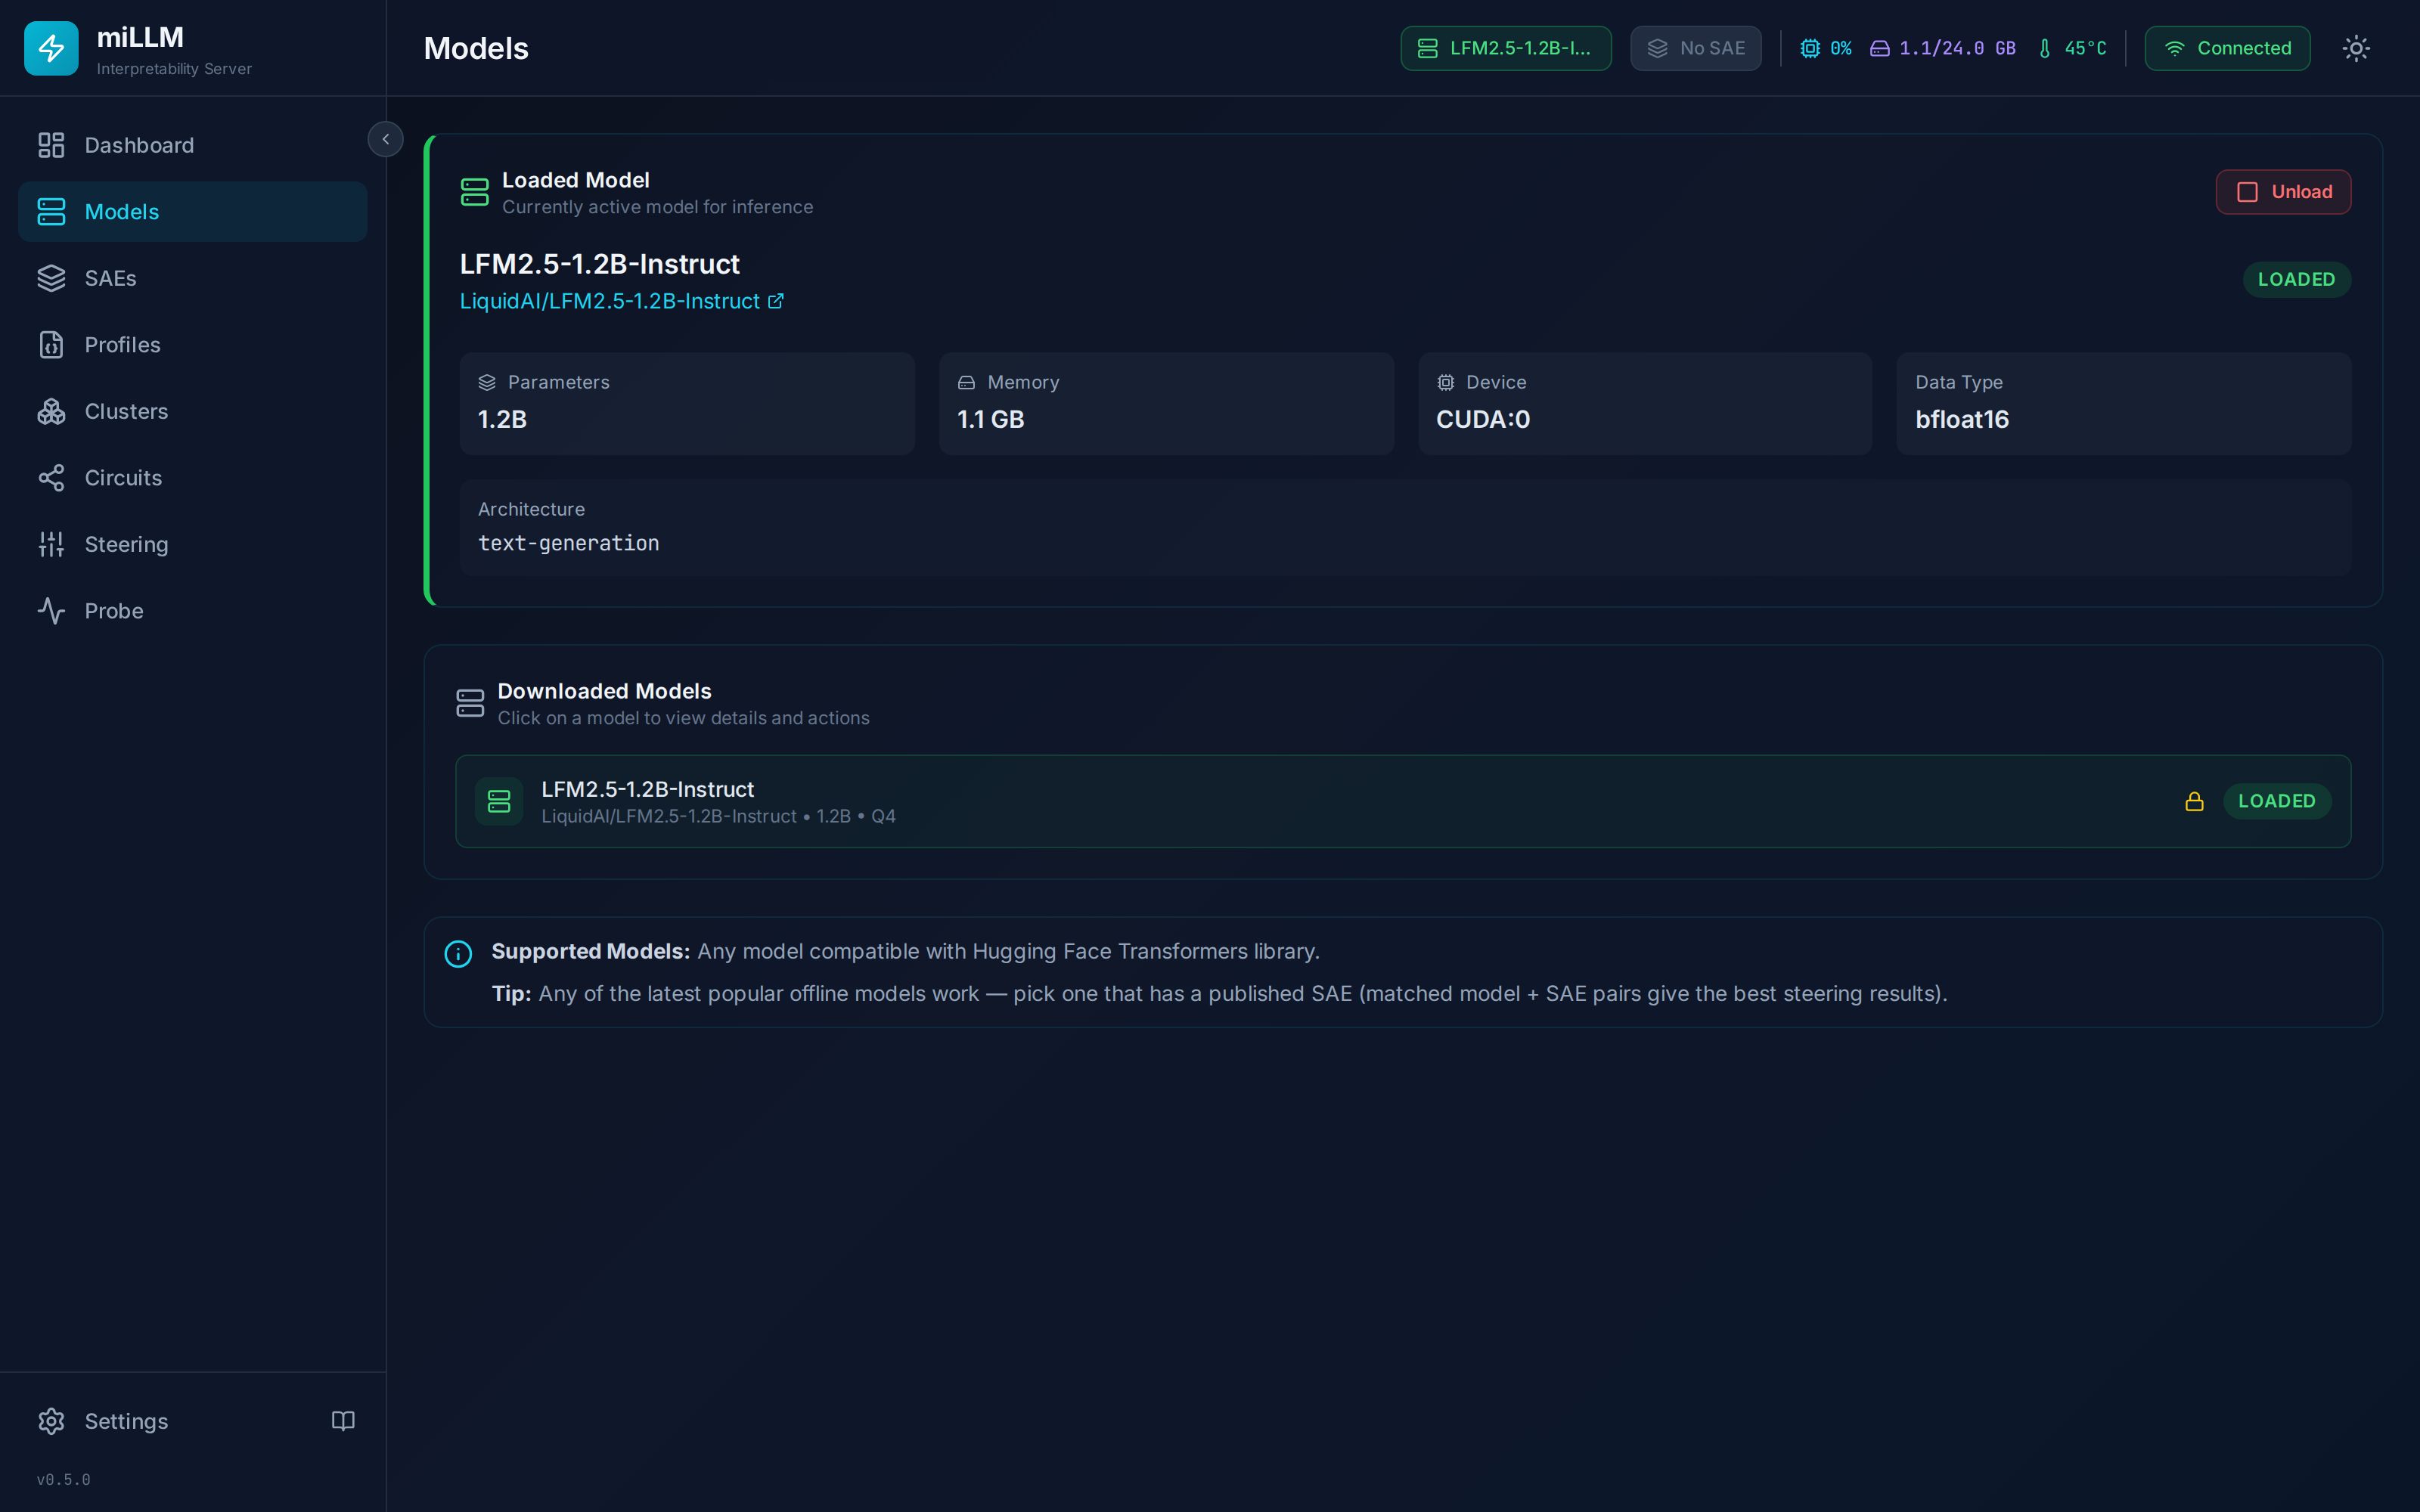
Task: Navigate to Clusters
Action: tap(192, 411)
